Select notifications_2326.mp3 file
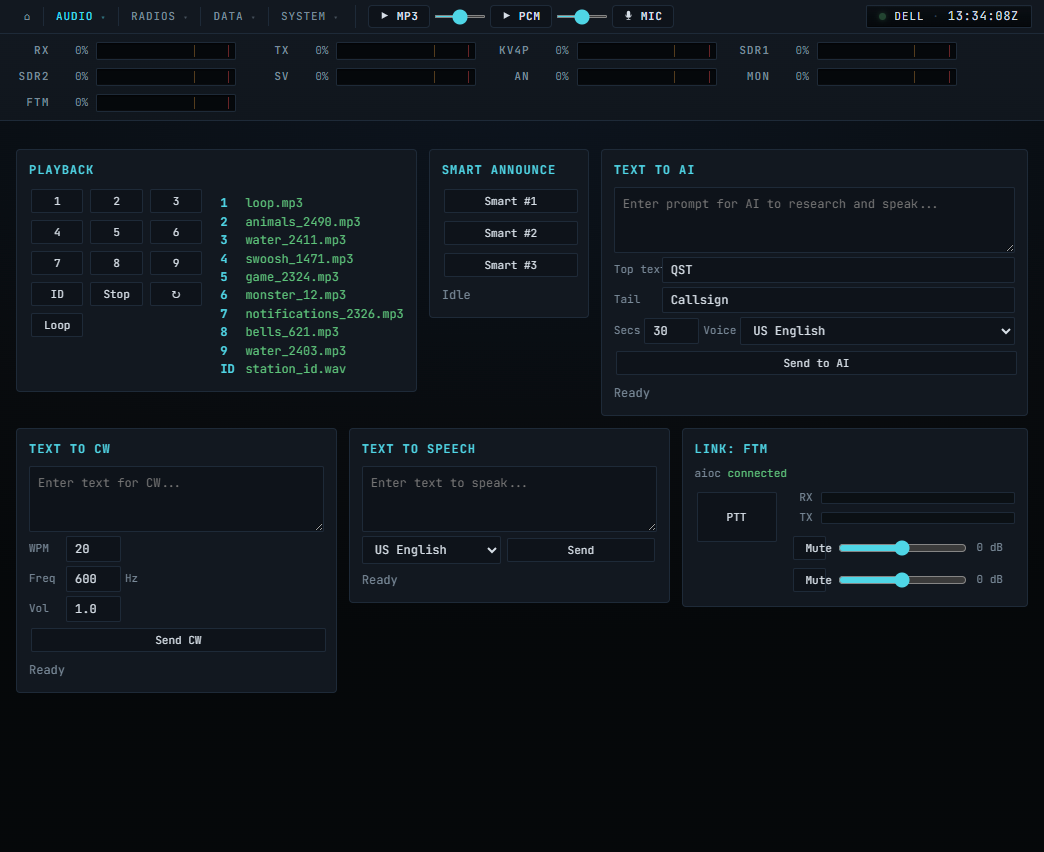 pos(324,314)
